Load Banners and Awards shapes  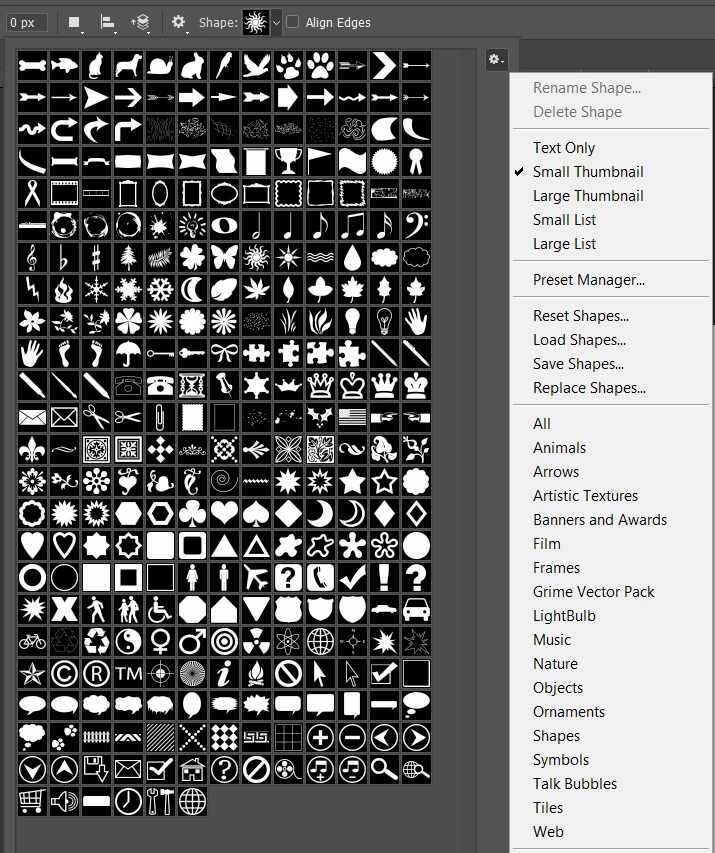pyautogui.click(x=600, y=520)
